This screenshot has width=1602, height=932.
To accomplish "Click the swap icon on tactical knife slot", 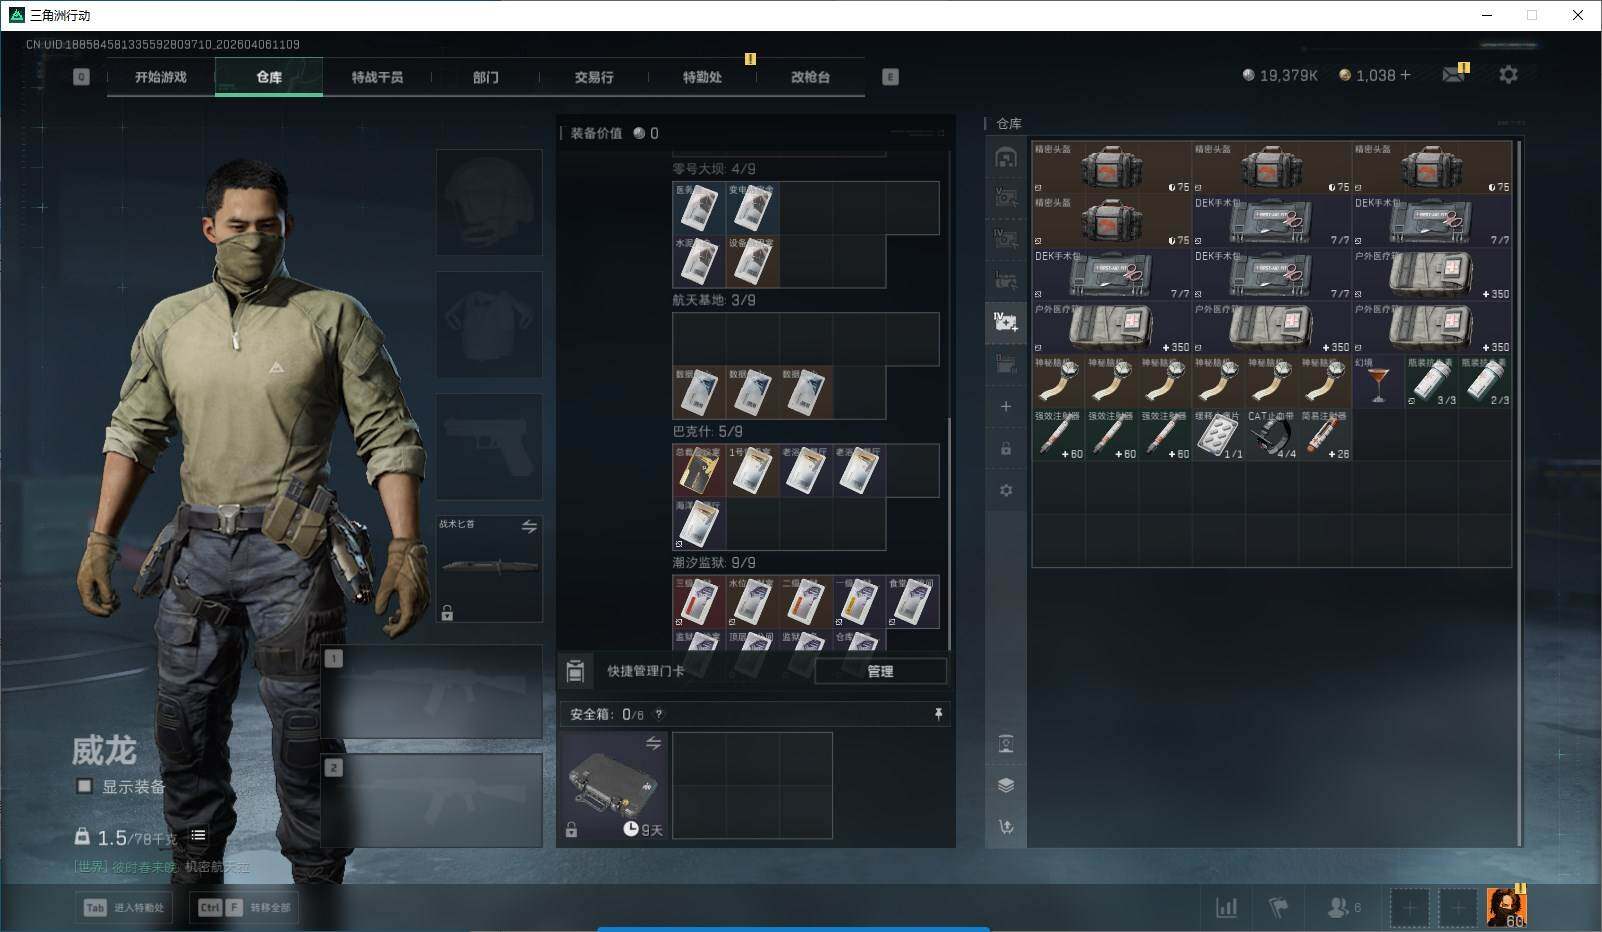I will coord(529,526).
